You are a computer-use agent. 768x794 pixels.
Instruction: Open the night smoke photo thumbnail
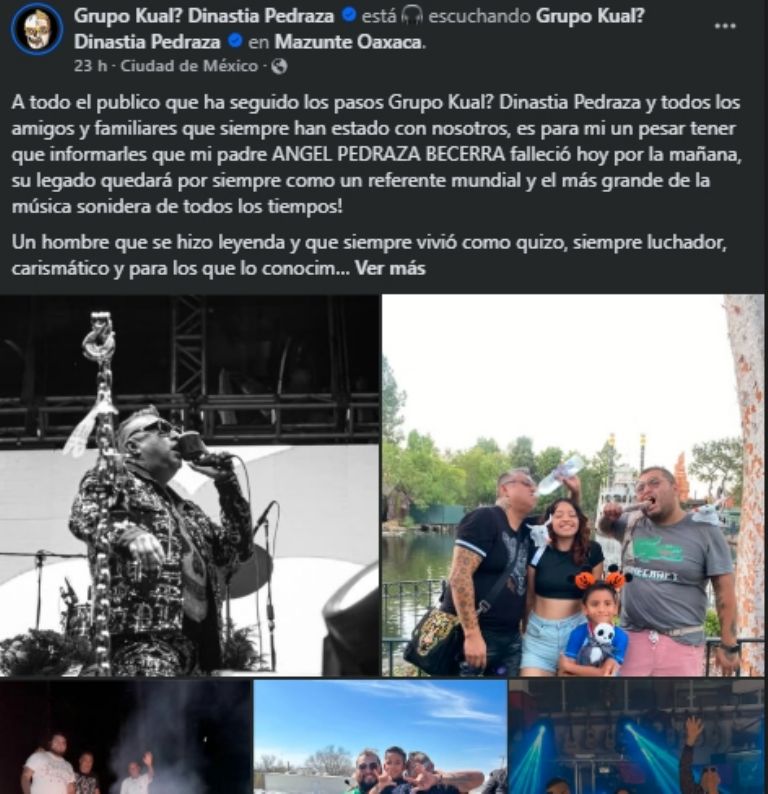[126, 737]
